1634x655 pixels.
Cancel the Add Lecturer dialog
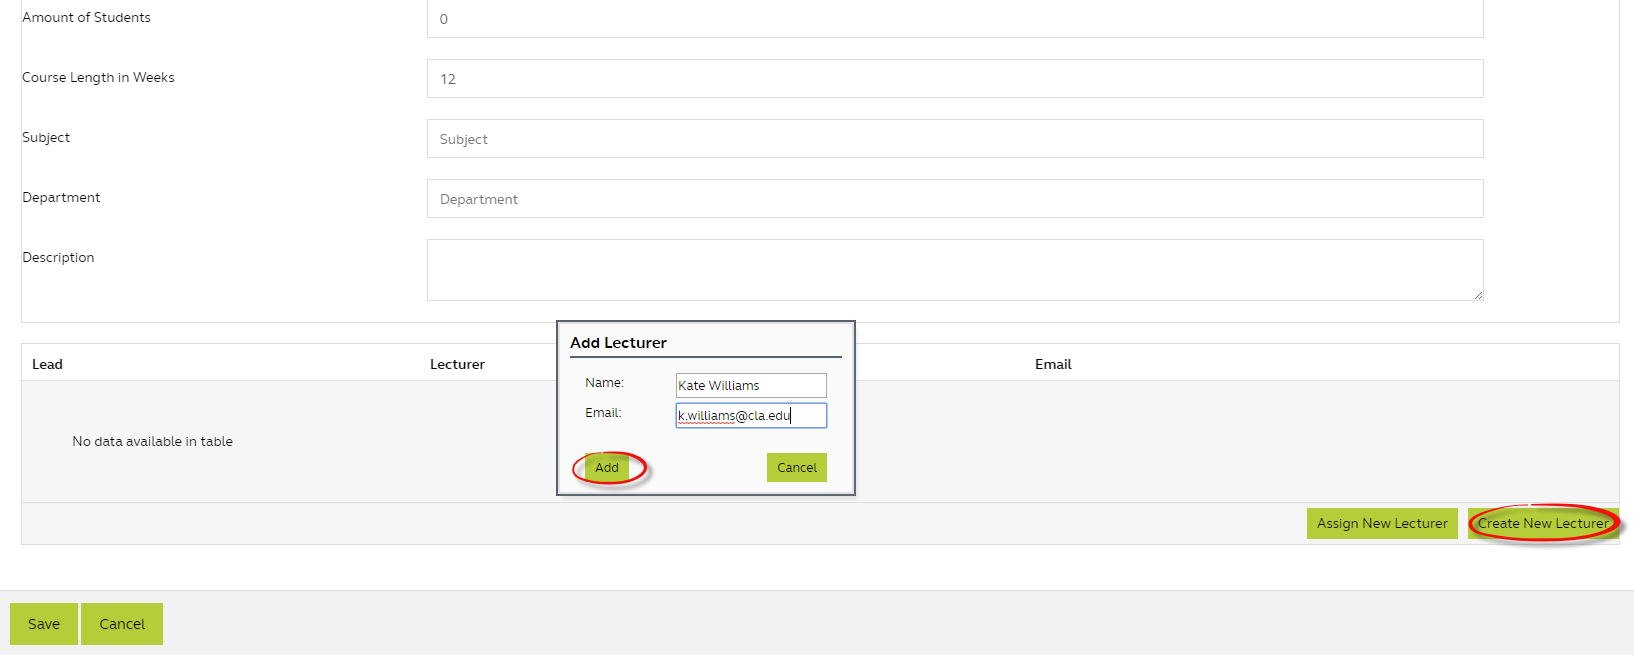tap(796, 467)
